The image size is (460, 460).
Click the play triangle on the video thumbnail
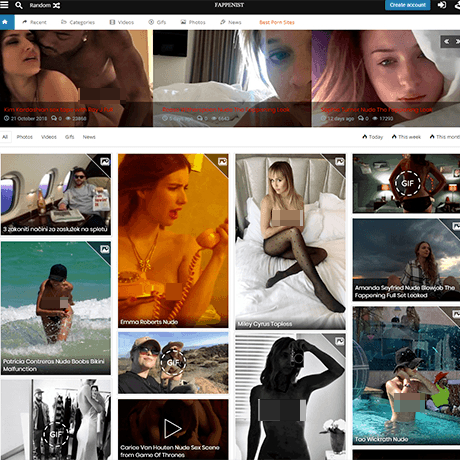click(x=173, y=428)
